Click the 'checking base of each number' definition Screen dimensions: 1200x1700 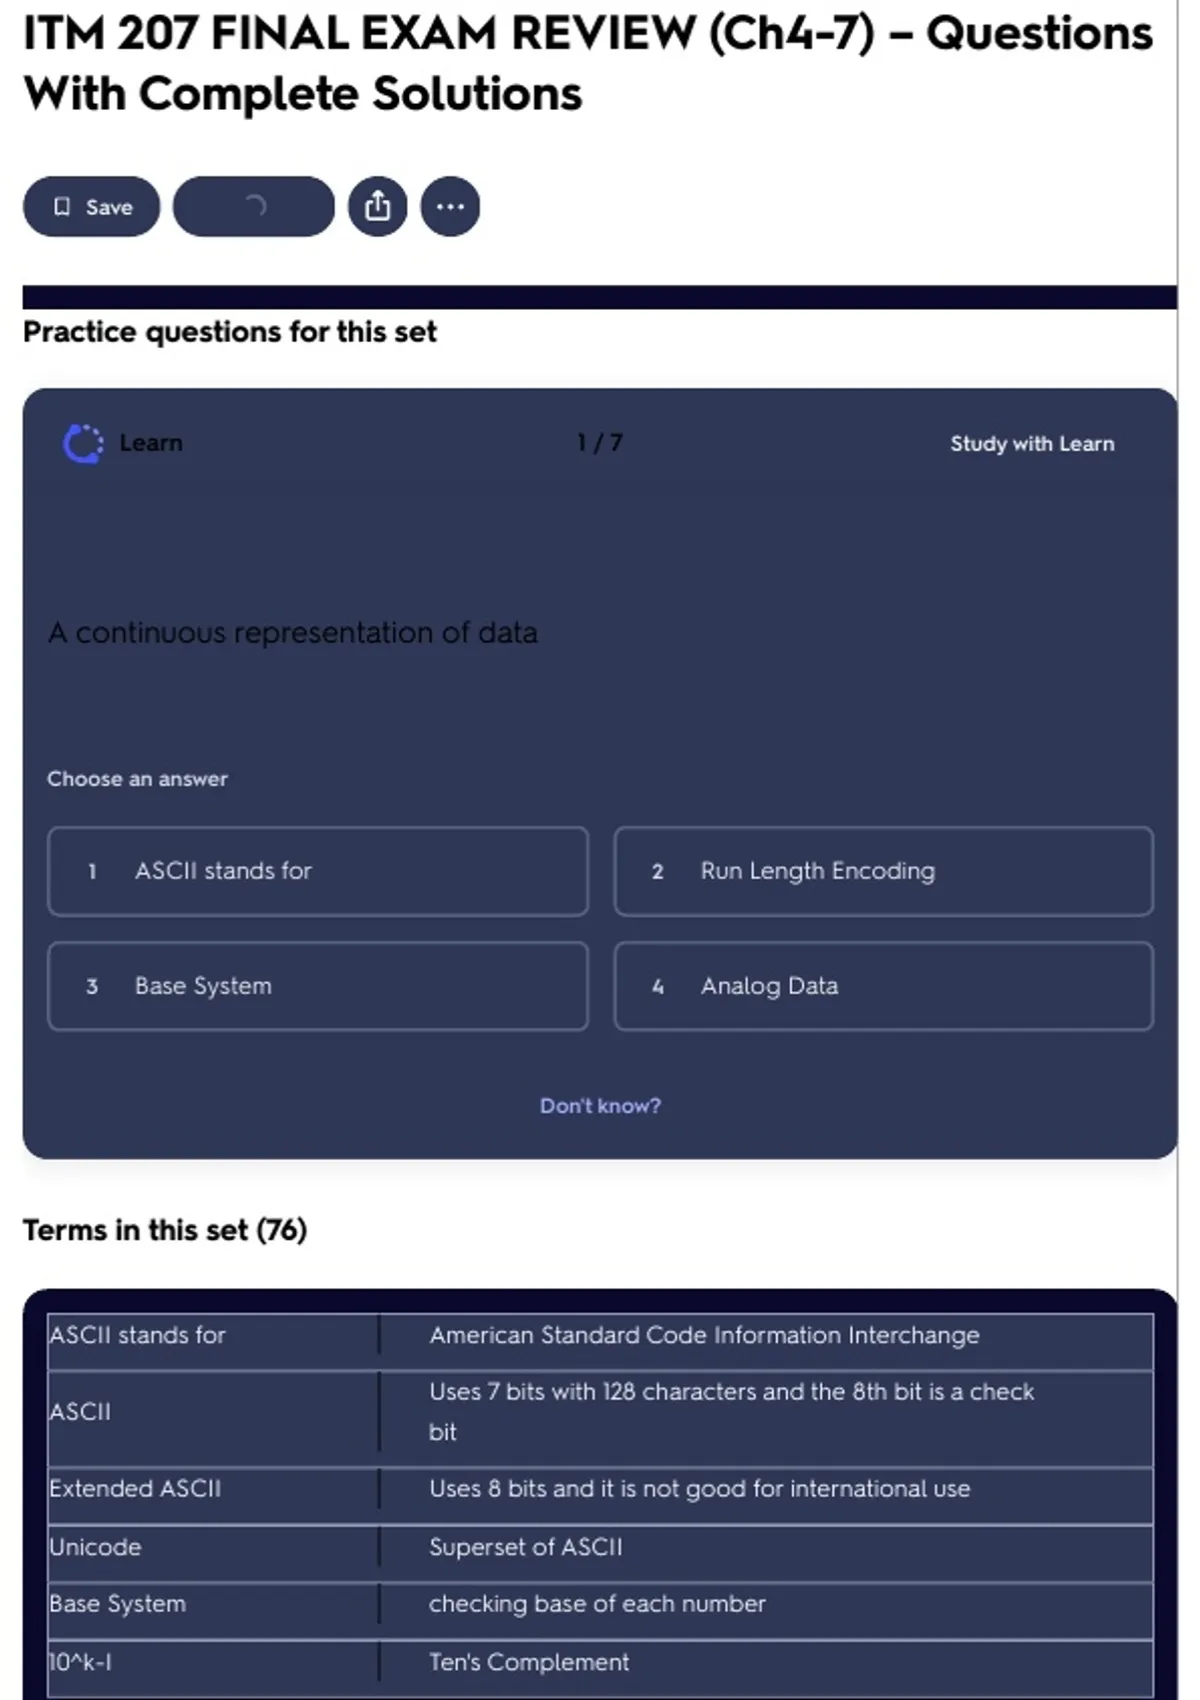pyautogui.click(x=597, y=1604)
